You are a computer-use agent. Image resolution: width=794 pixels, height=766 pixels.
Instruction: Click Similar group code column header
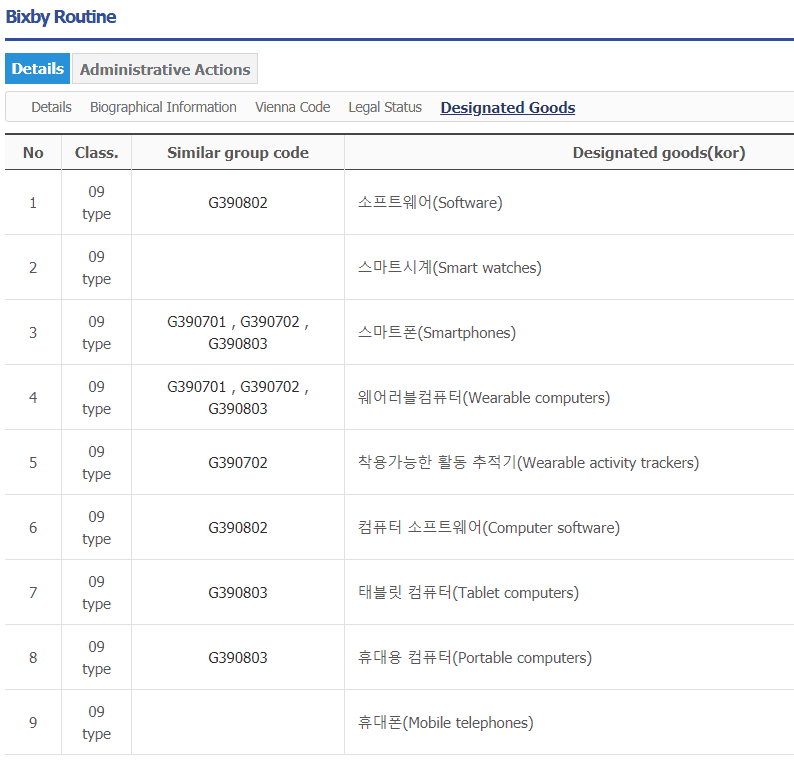(238, 152)
